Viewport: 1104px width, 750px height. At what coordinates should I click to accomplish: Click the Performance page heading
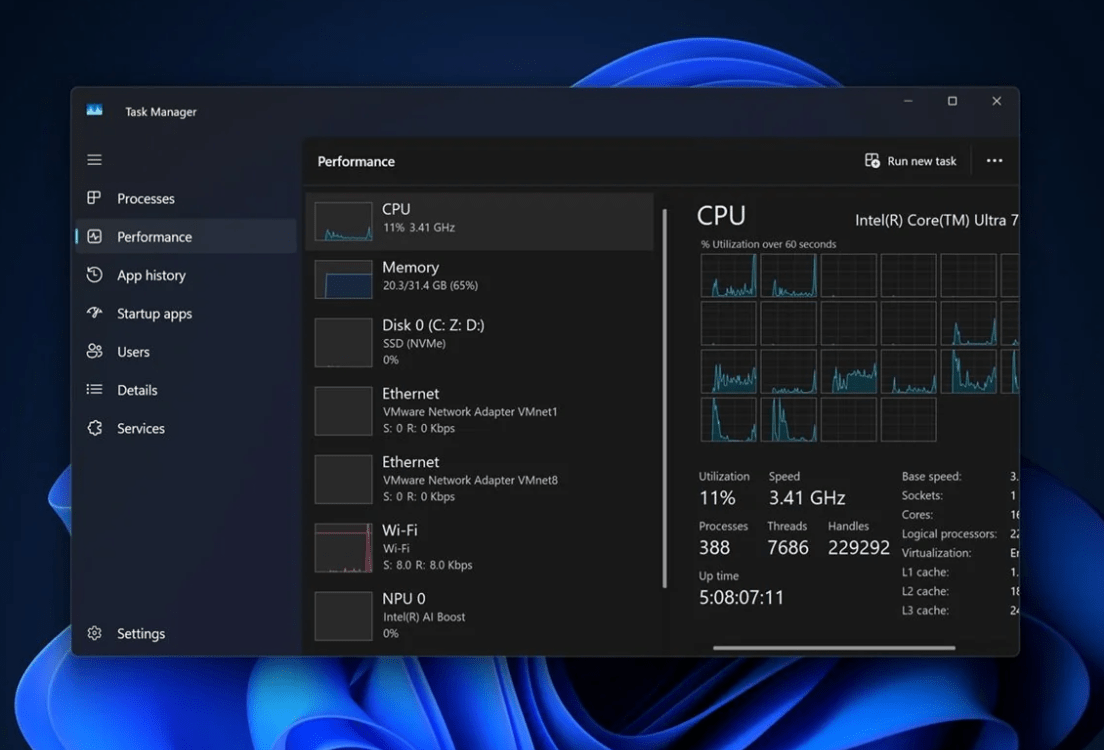click(x=356, y=161)
